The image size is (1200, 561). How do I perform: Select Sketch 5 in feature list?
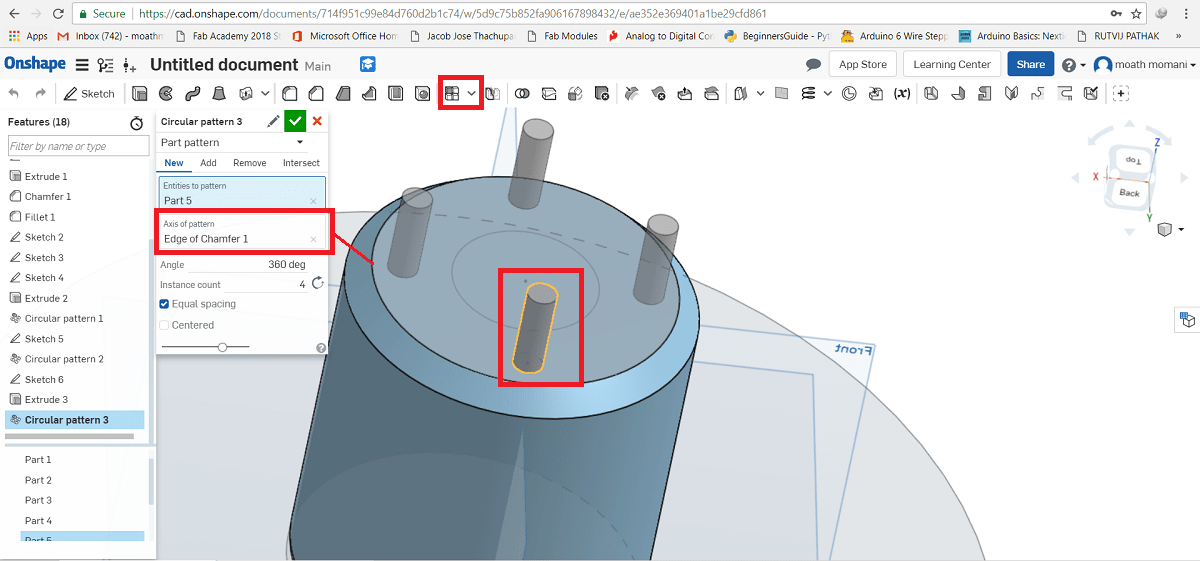(x=44, y=339)
